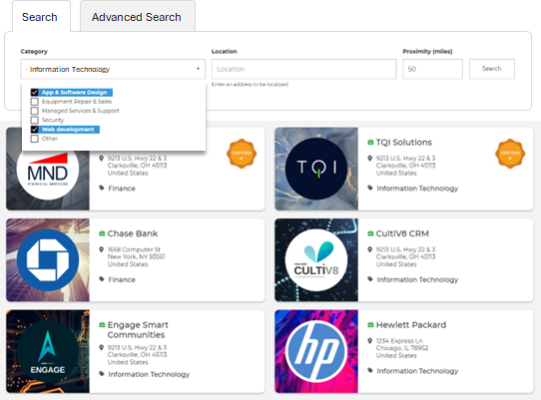Check the Security category checkbox

click(x=34, y=120)
